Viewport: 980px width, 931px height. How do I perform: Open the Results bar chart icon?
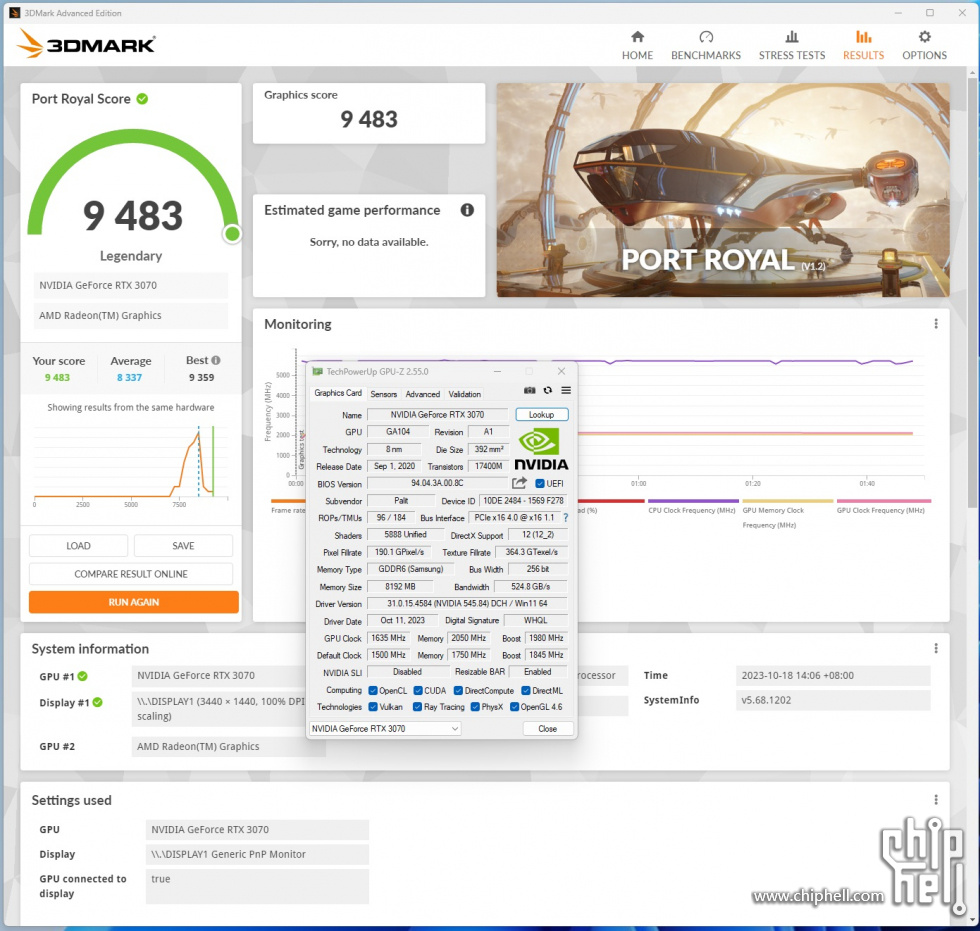coord(863,37)
